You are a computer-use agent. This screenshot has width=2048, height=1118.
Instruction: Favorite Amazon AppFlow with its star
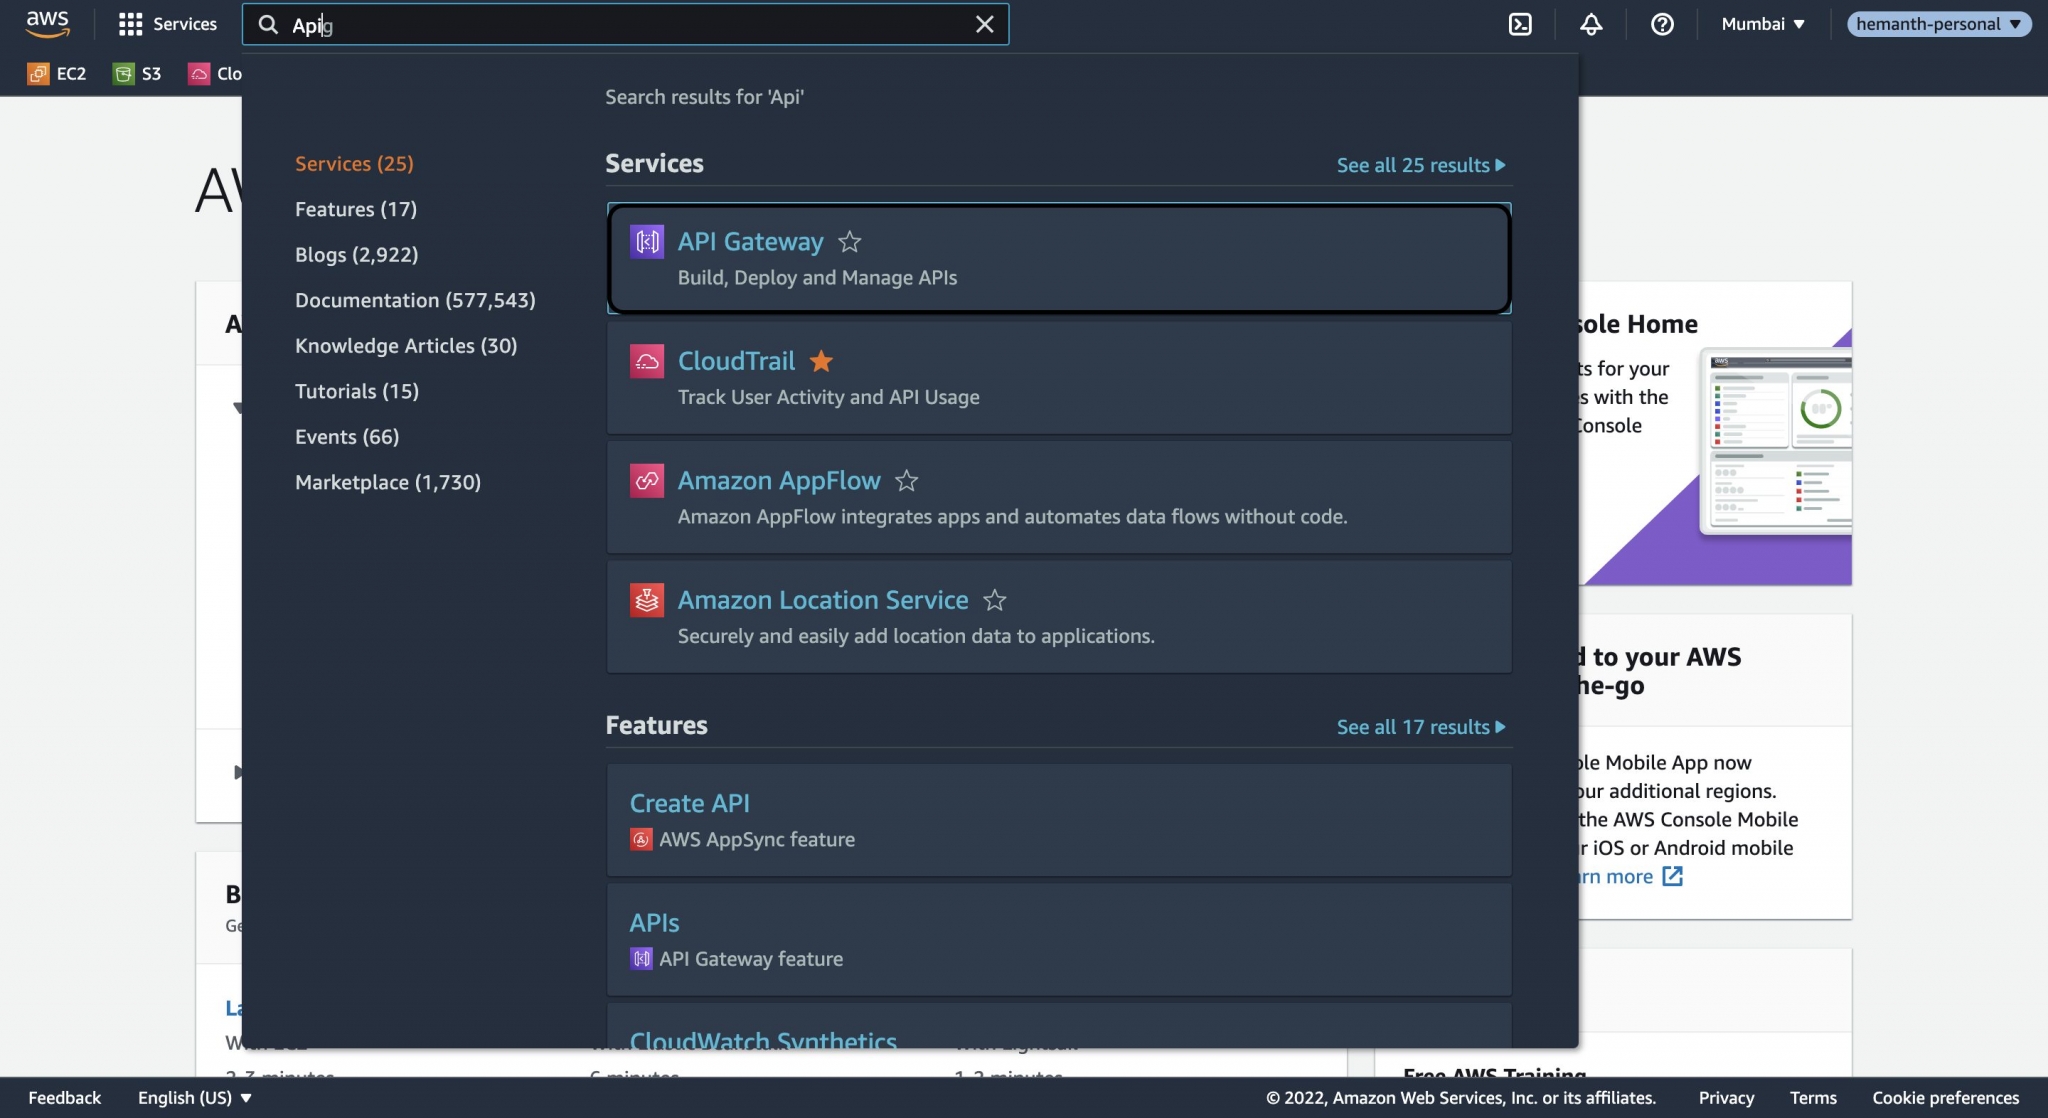(907, 481)
